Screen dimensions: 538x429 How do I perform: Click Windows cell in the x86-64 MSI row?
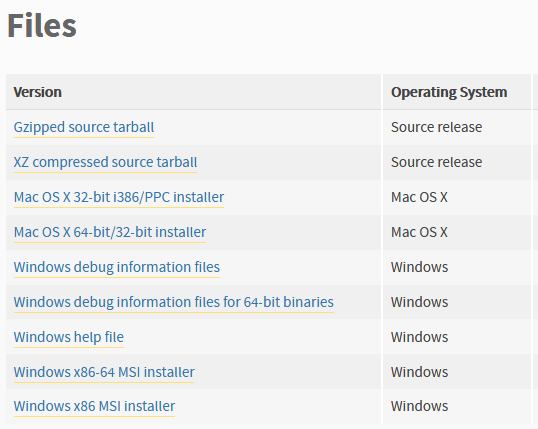419,372
